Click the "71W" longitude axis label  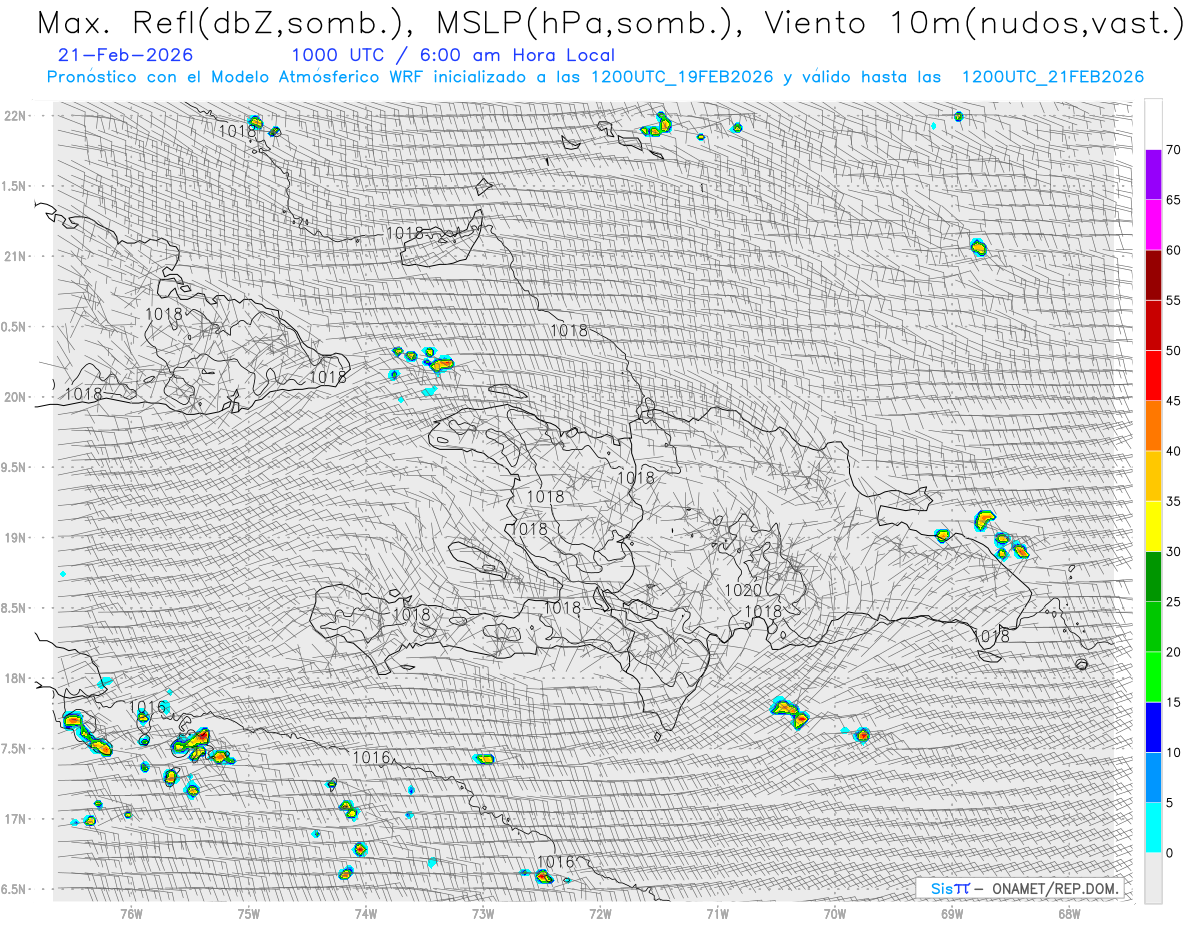click(717, 912)
